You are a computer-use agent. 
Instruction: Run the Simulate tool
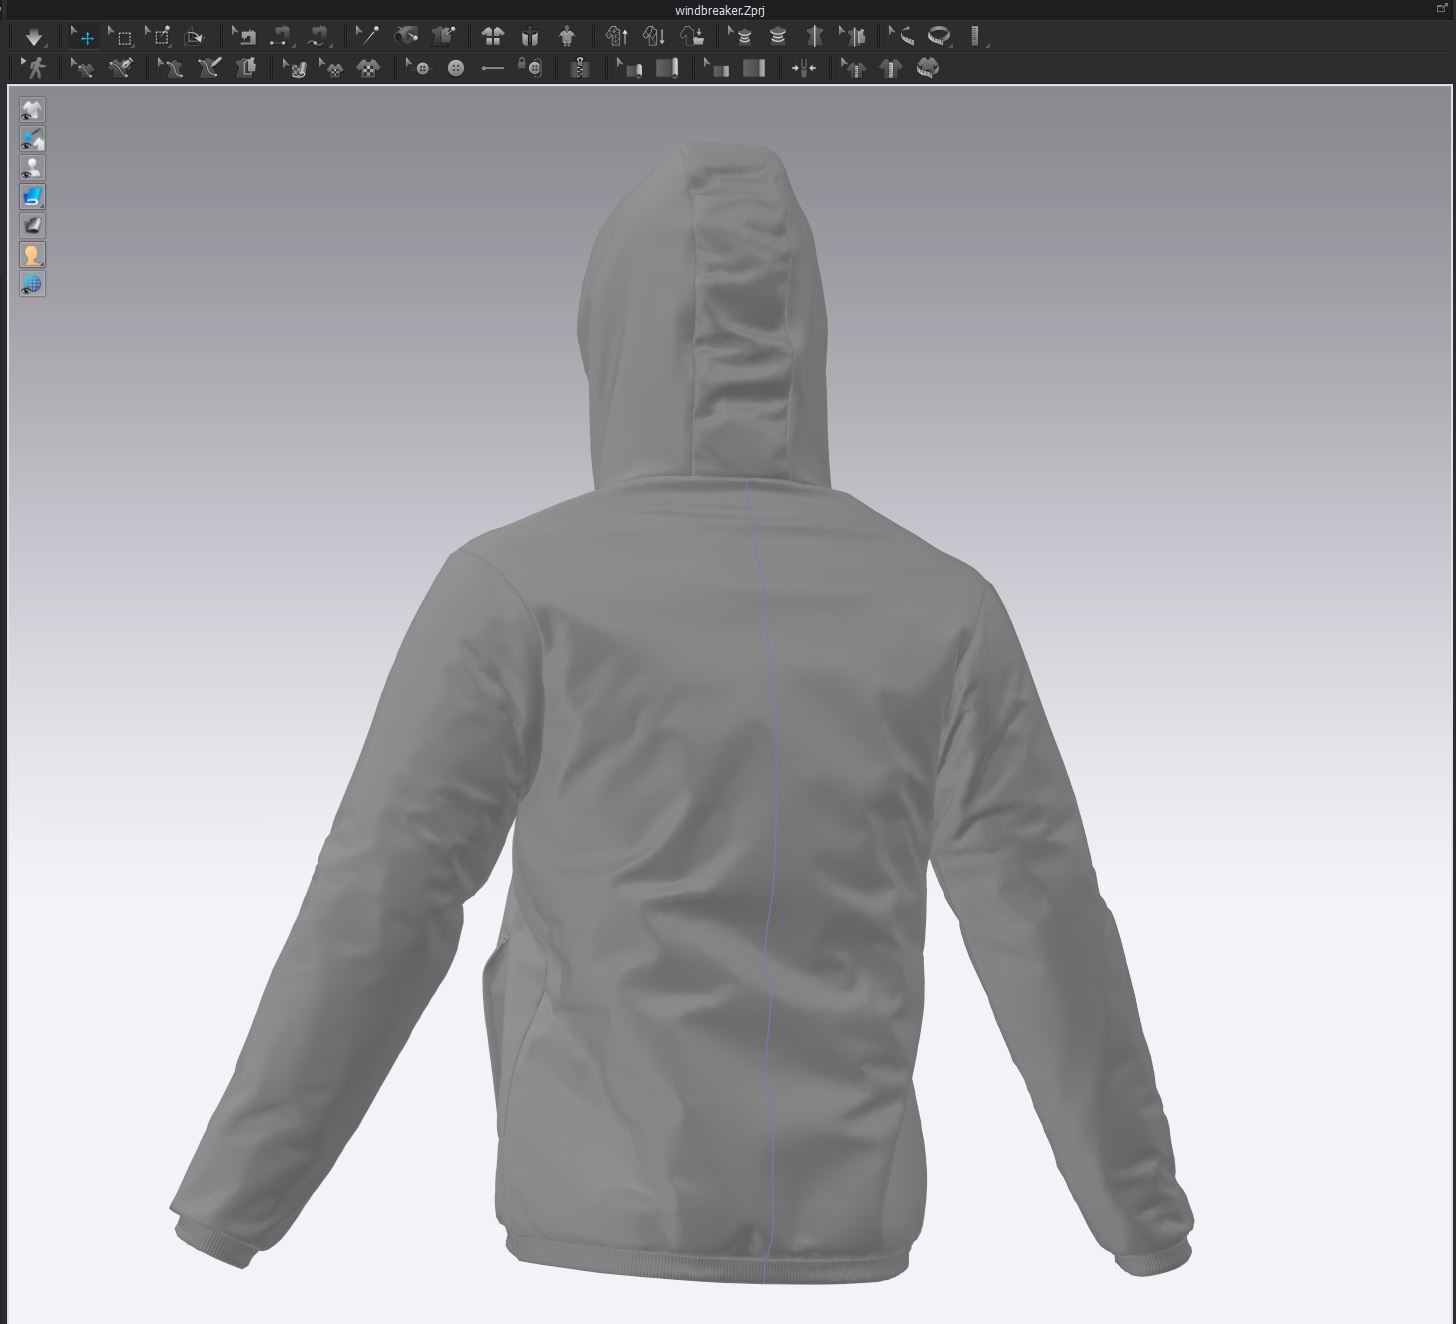35,37
